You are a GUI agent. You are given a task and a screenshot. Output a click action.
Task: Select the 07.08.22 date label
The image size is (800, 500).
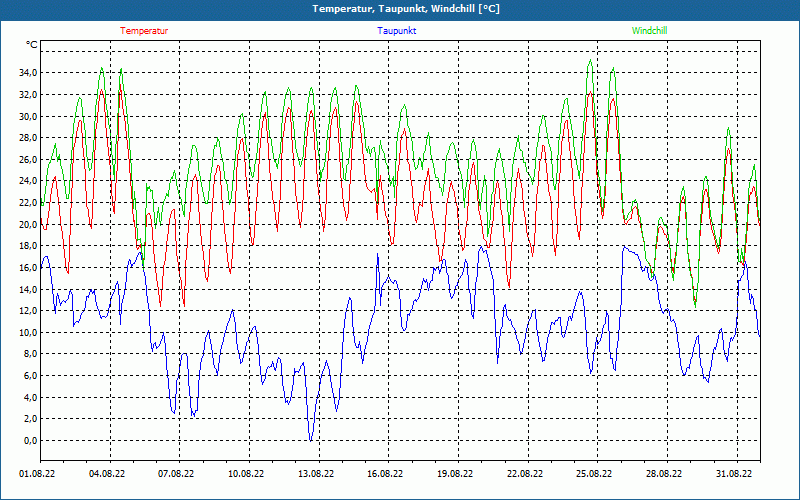(176, 473)
